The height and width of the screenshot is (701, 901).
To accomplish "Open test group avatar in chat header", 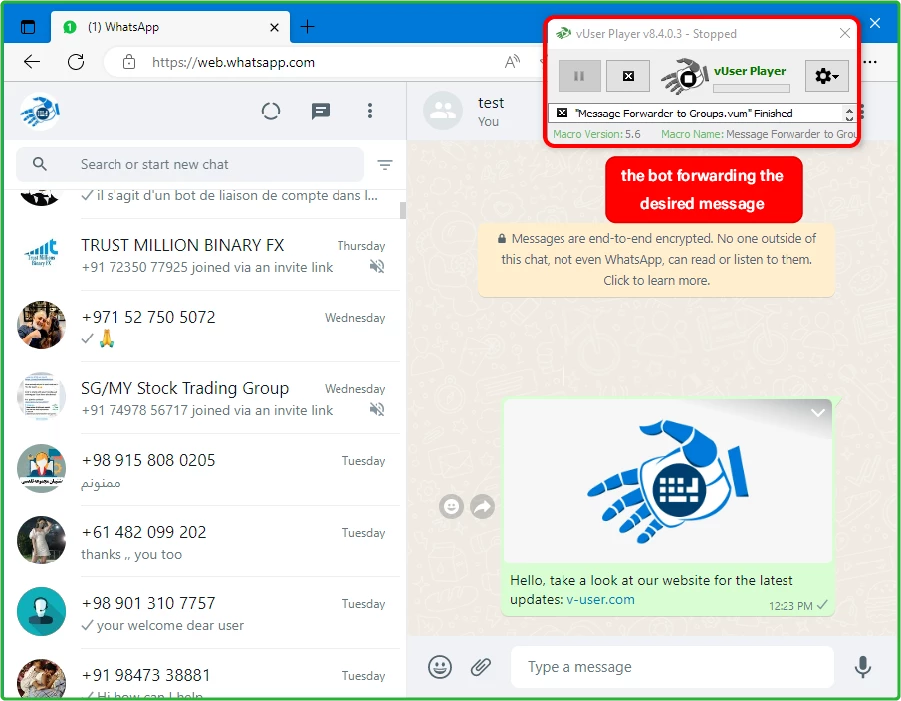I will pyautogui.click(x=443, y=110).
